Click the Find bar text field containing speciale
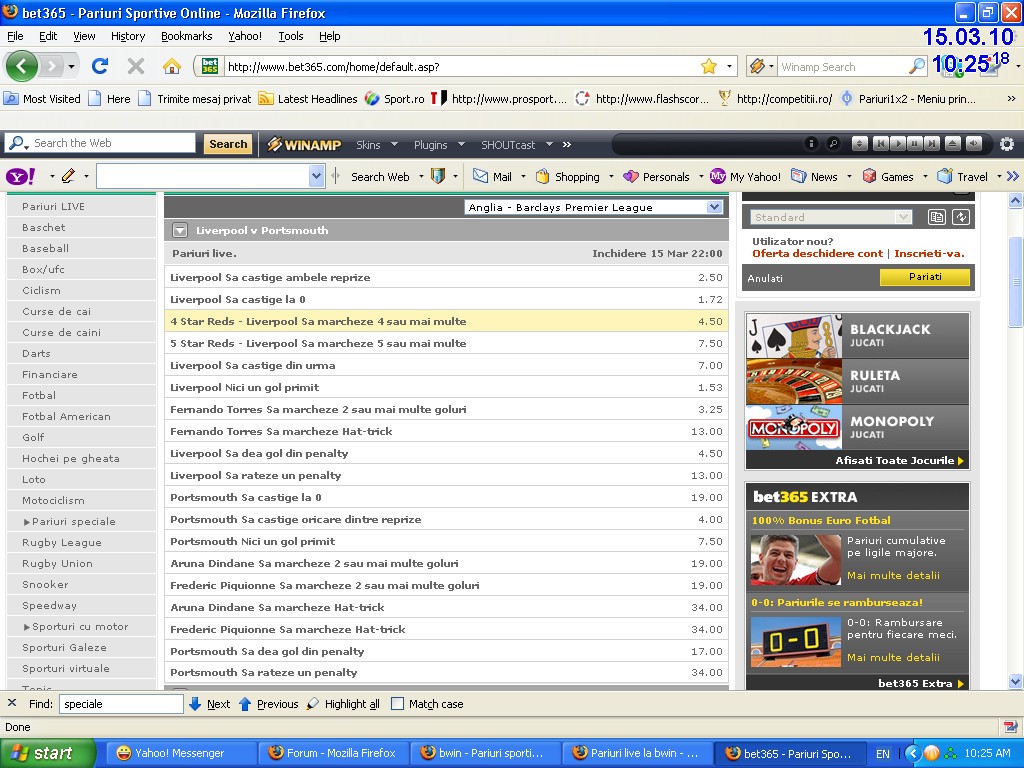1024x768 pixels. coord(121,704)
